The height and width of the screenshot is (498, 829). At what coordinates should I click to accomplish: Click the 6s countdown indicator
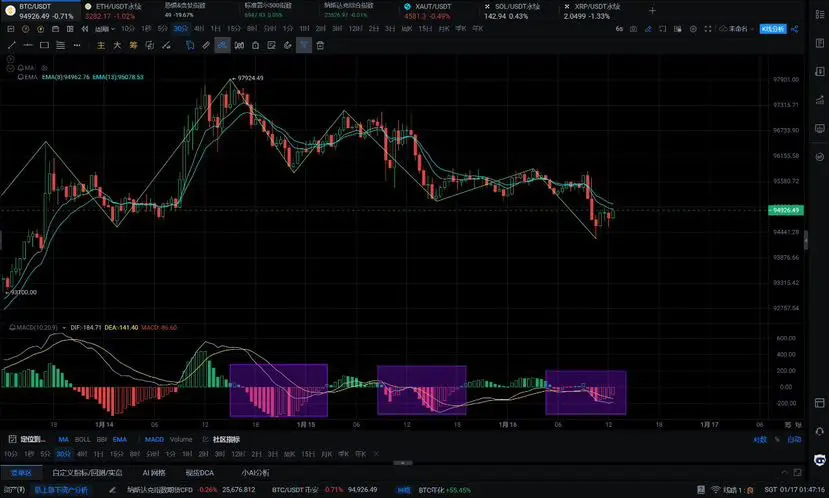coord(619,29)
